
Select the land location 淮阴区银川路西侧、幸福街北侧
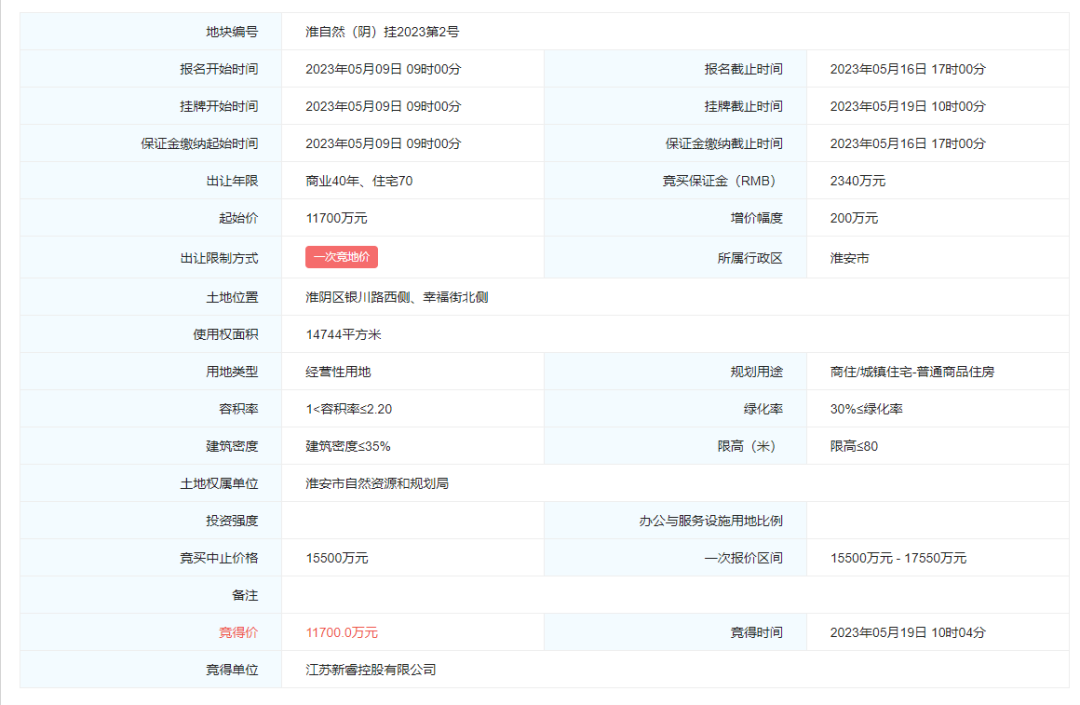(396, 297)
